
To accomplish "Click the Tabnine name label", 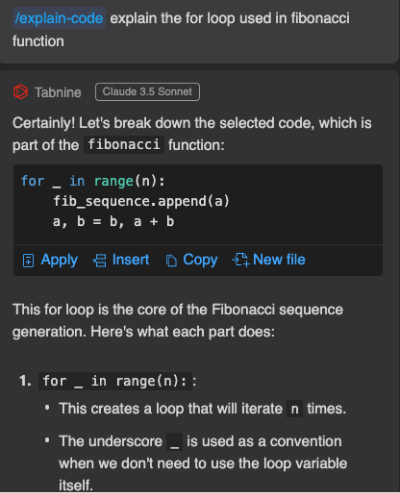I will [58, 92].
